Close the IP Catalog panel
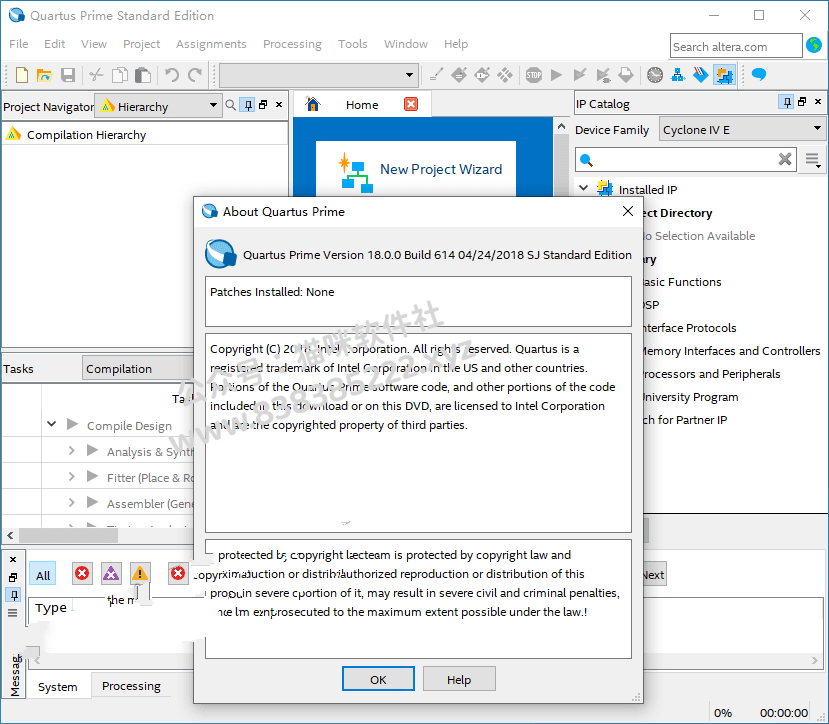This screenshot has width=829, height=724. coord(818,102)
